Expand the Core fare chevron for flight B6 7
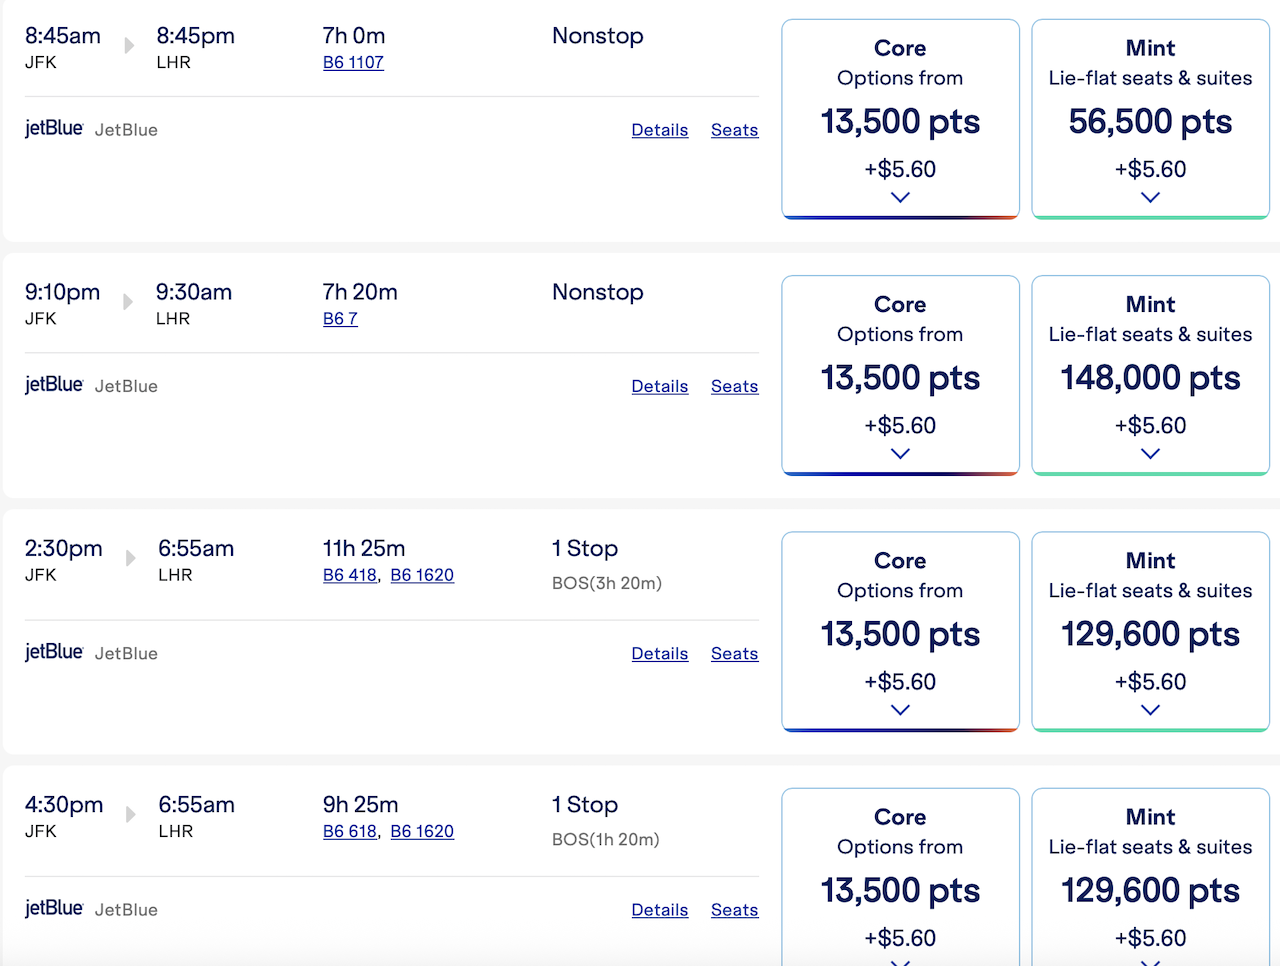Viewport: 1280px width, 966px height. pos(900,453)
